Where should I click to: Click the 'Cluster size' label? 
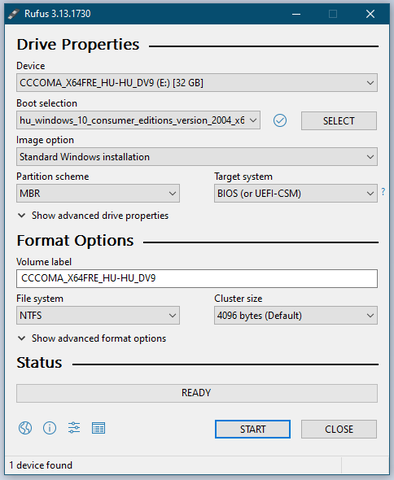pyautogui.click(x=238, y=298)
